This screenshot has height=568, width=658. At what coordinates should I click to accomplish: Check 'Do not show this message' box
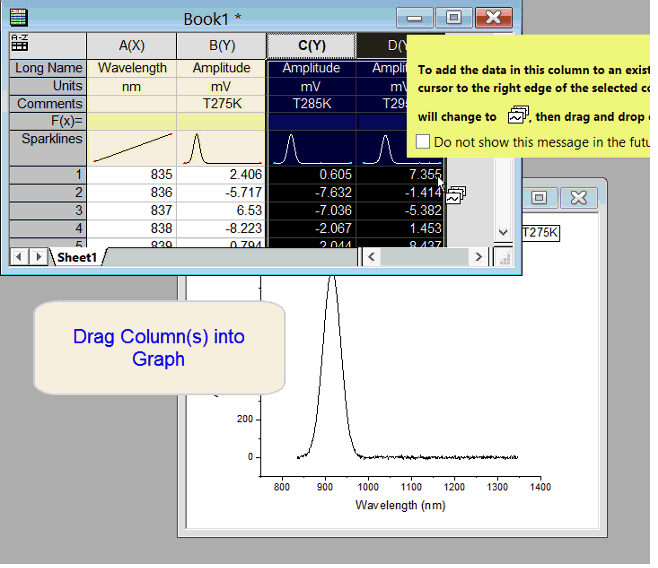[x=423, y=142]
